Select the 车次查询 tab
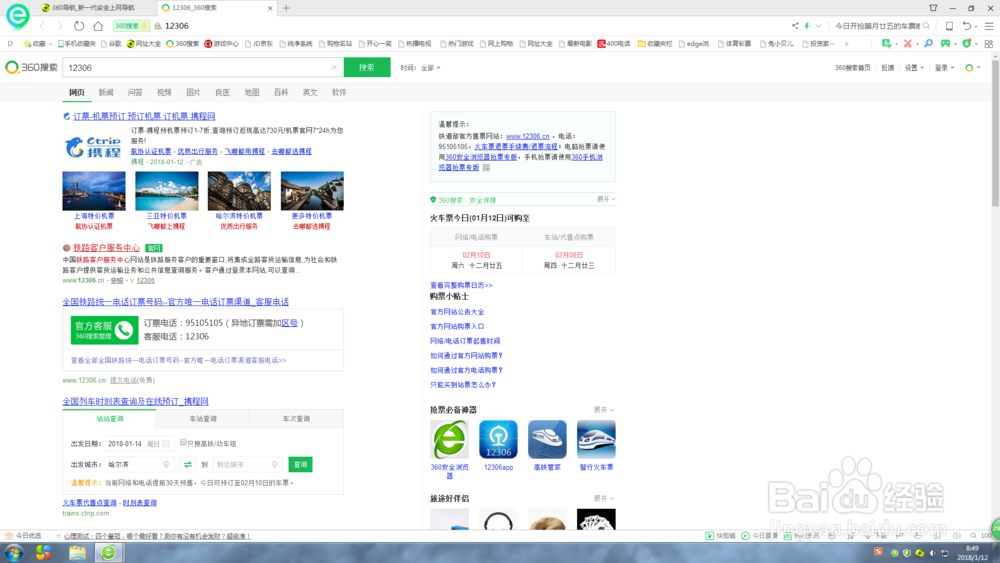This screenshot has height=563, width=1000. (x=296, y=419)
